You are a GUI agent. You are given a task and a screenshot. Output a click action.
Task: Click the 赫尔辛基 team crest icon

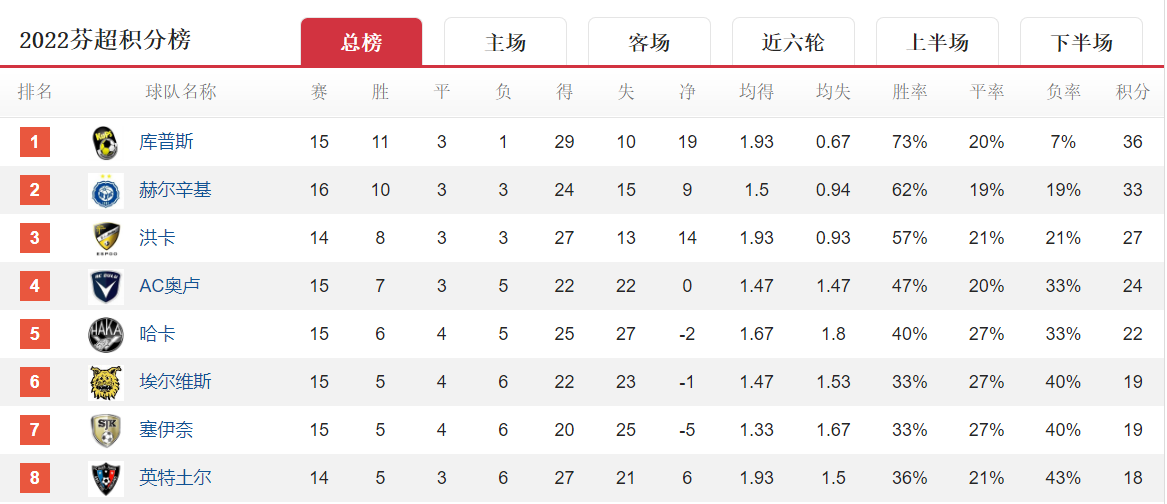pyautogui.click(x=106, y=191)
